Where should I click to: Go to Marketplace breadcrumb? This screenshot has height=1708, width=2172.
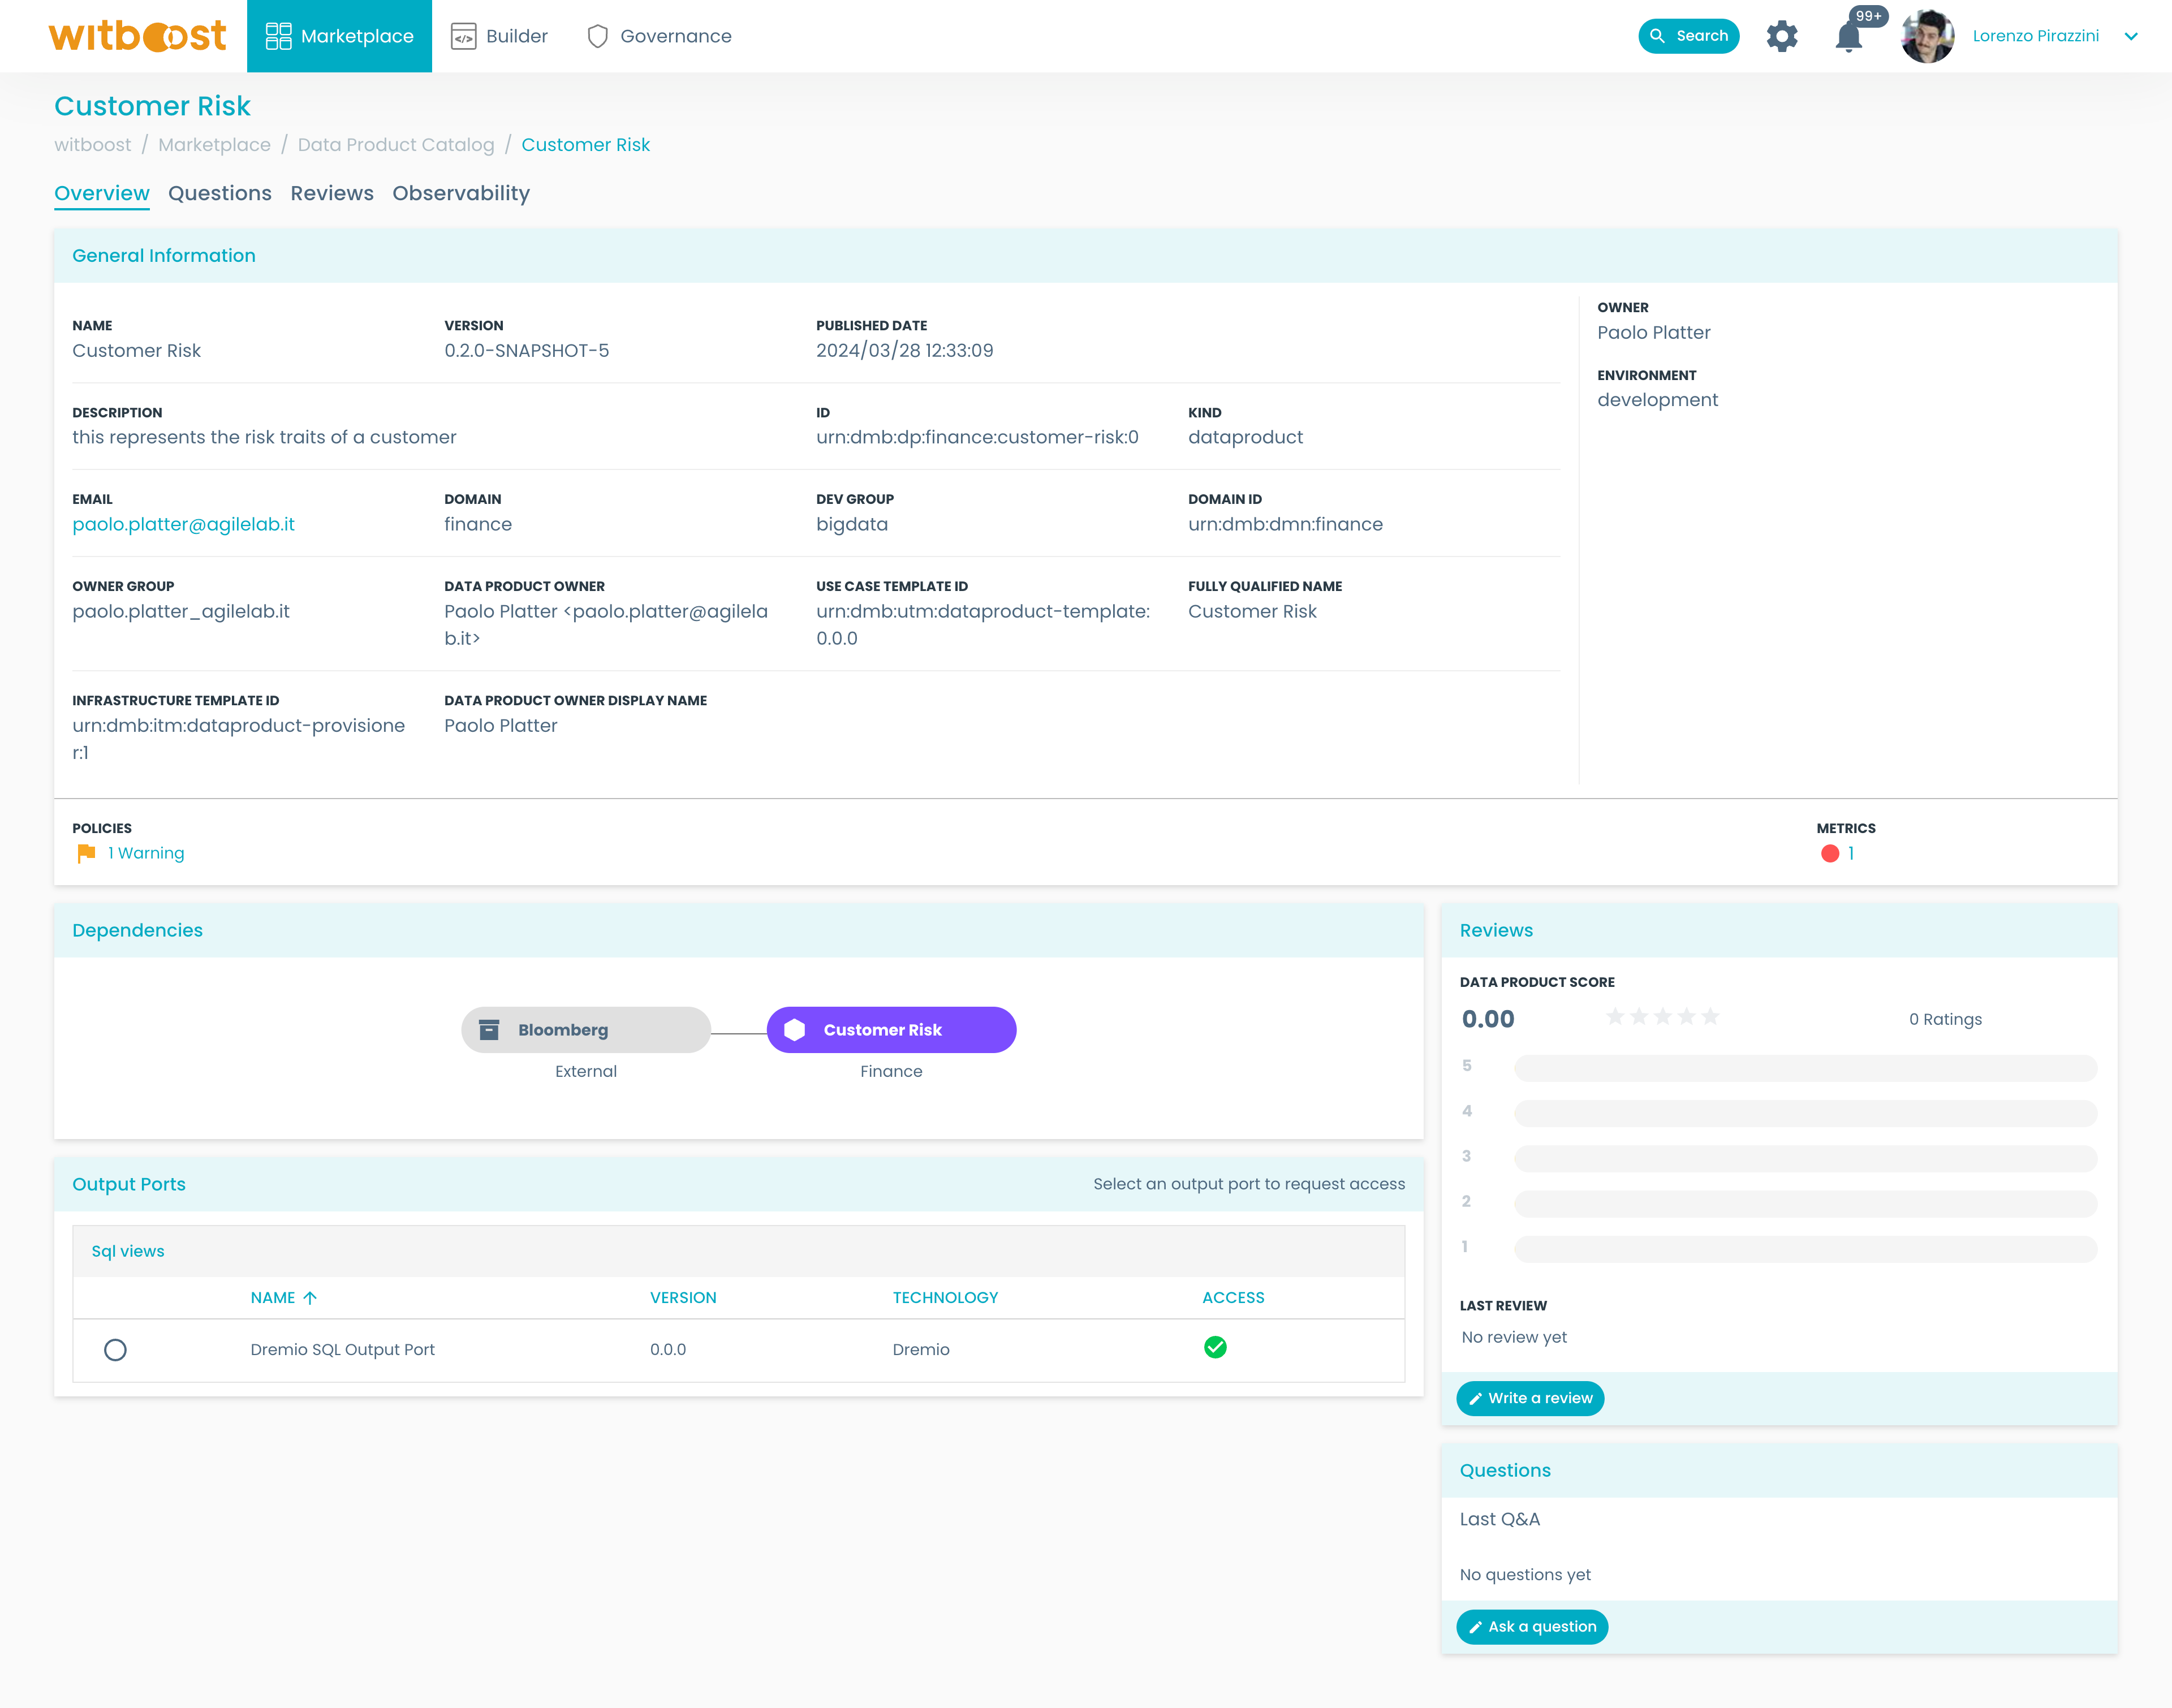coord(214,145)
